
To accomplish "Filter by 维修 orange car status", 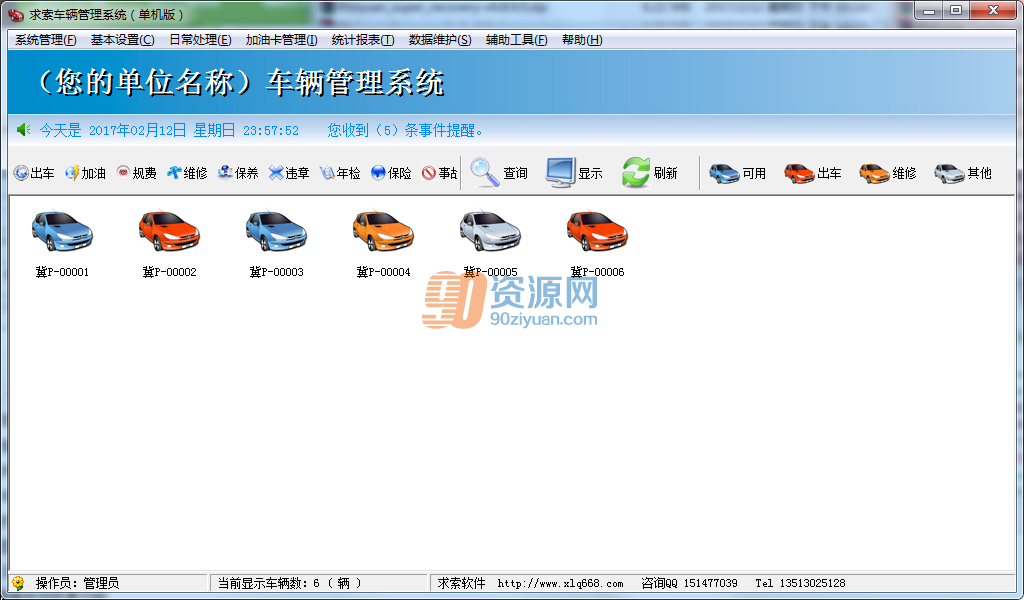I will pos(888,173).
